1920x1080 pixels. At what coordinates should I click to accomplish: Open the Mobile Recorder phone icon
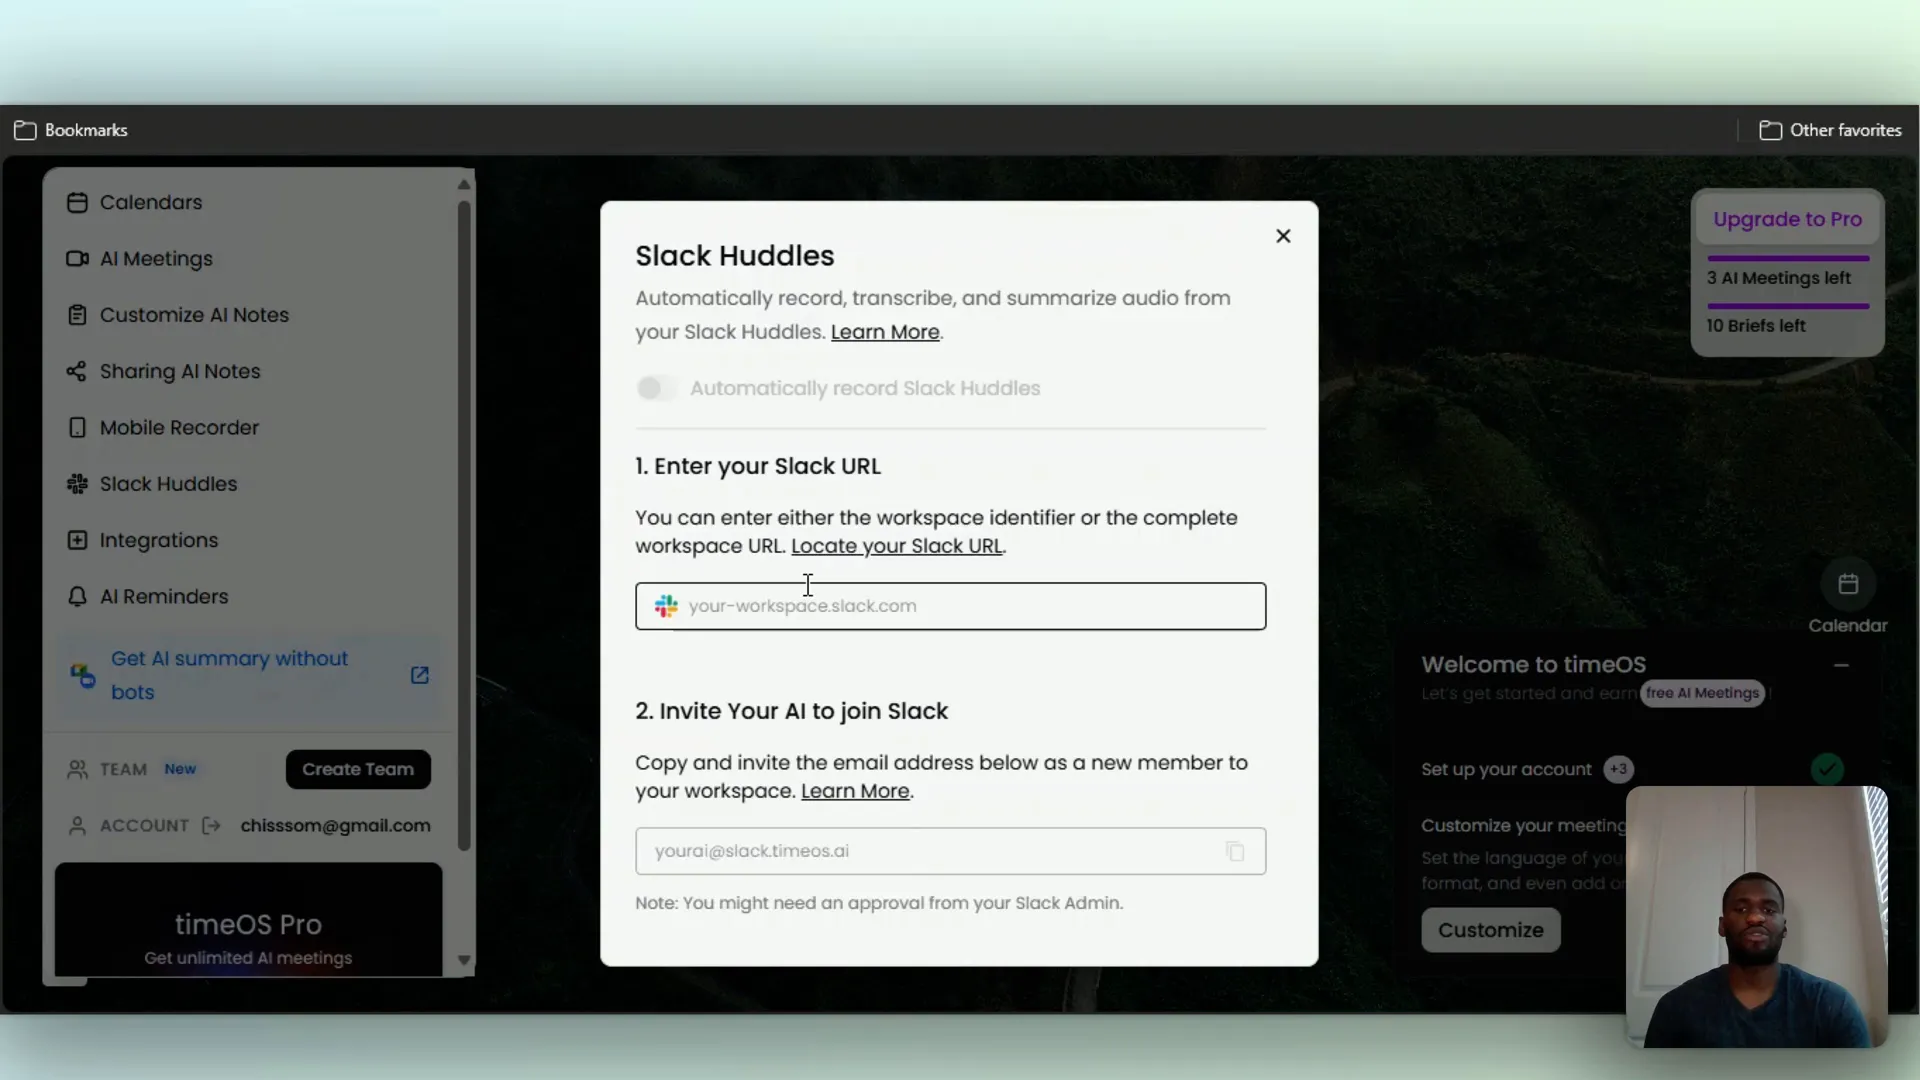point(77,428)
